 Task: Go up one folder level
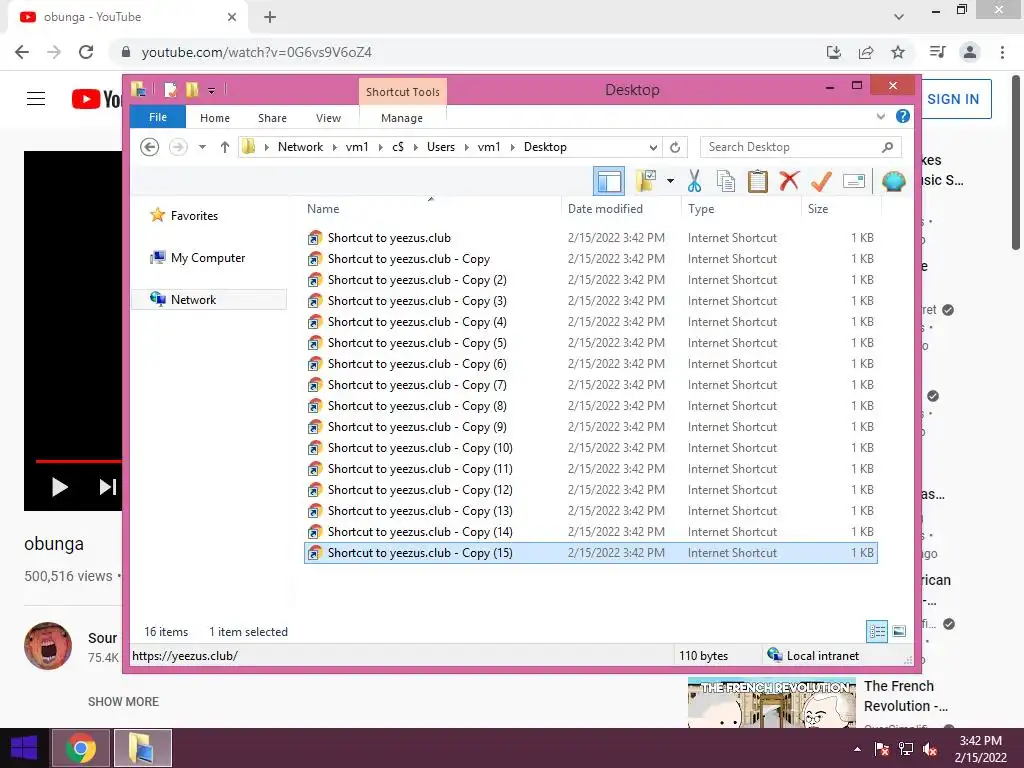(225, 147)
